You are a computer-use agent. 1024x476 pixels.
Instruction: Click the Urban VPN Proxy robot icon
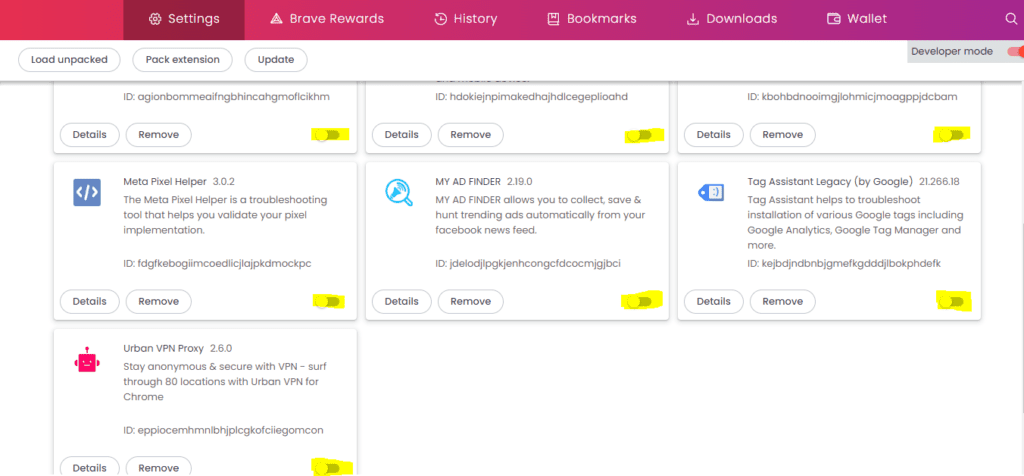(x=87, y=360)
